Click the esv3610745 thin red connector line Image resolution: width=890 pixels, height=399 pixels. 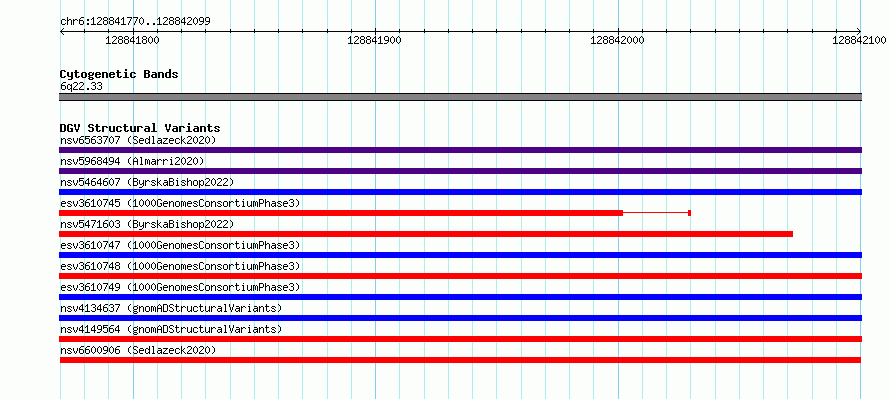(656, 213)
